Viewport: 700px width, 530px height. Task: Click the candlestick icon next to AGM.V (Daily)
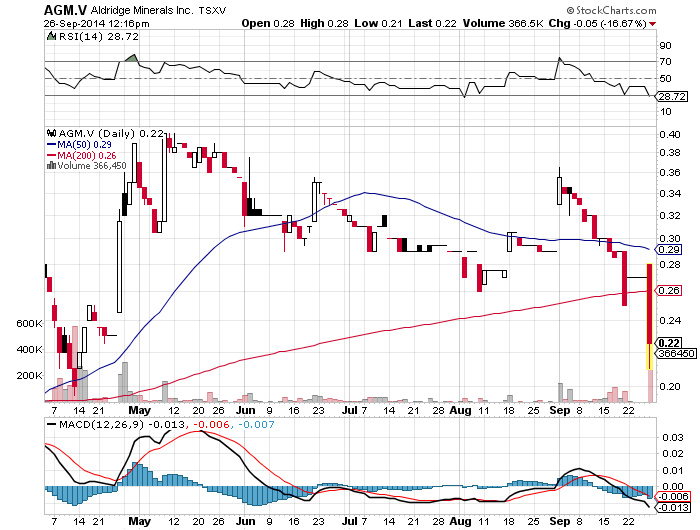coord(52,133)
